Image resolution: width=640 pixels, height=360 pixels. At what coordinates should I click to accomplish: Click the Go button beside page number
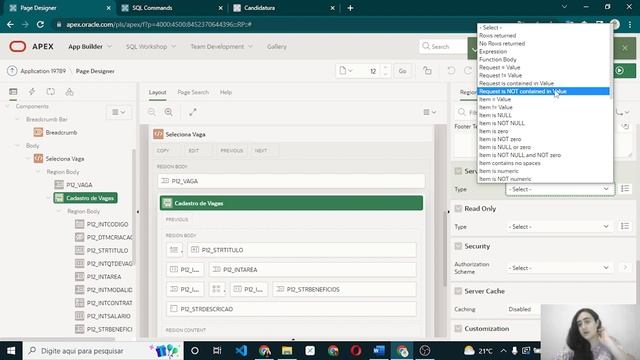click(x=402, y=71)
